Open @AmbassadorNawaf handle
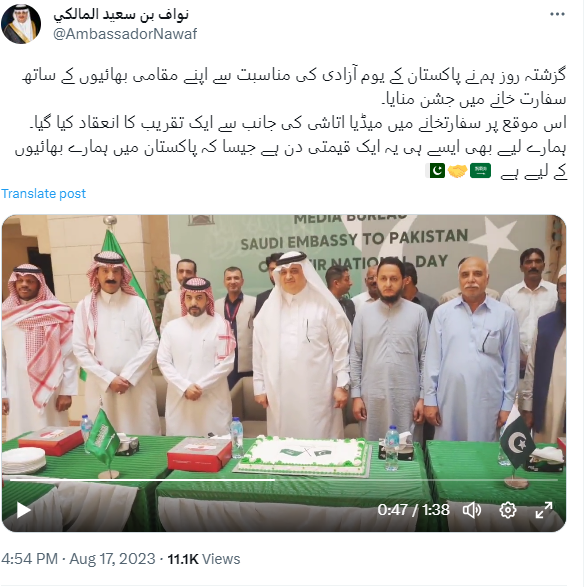This screenshot has width=586, height=587. 125,34
